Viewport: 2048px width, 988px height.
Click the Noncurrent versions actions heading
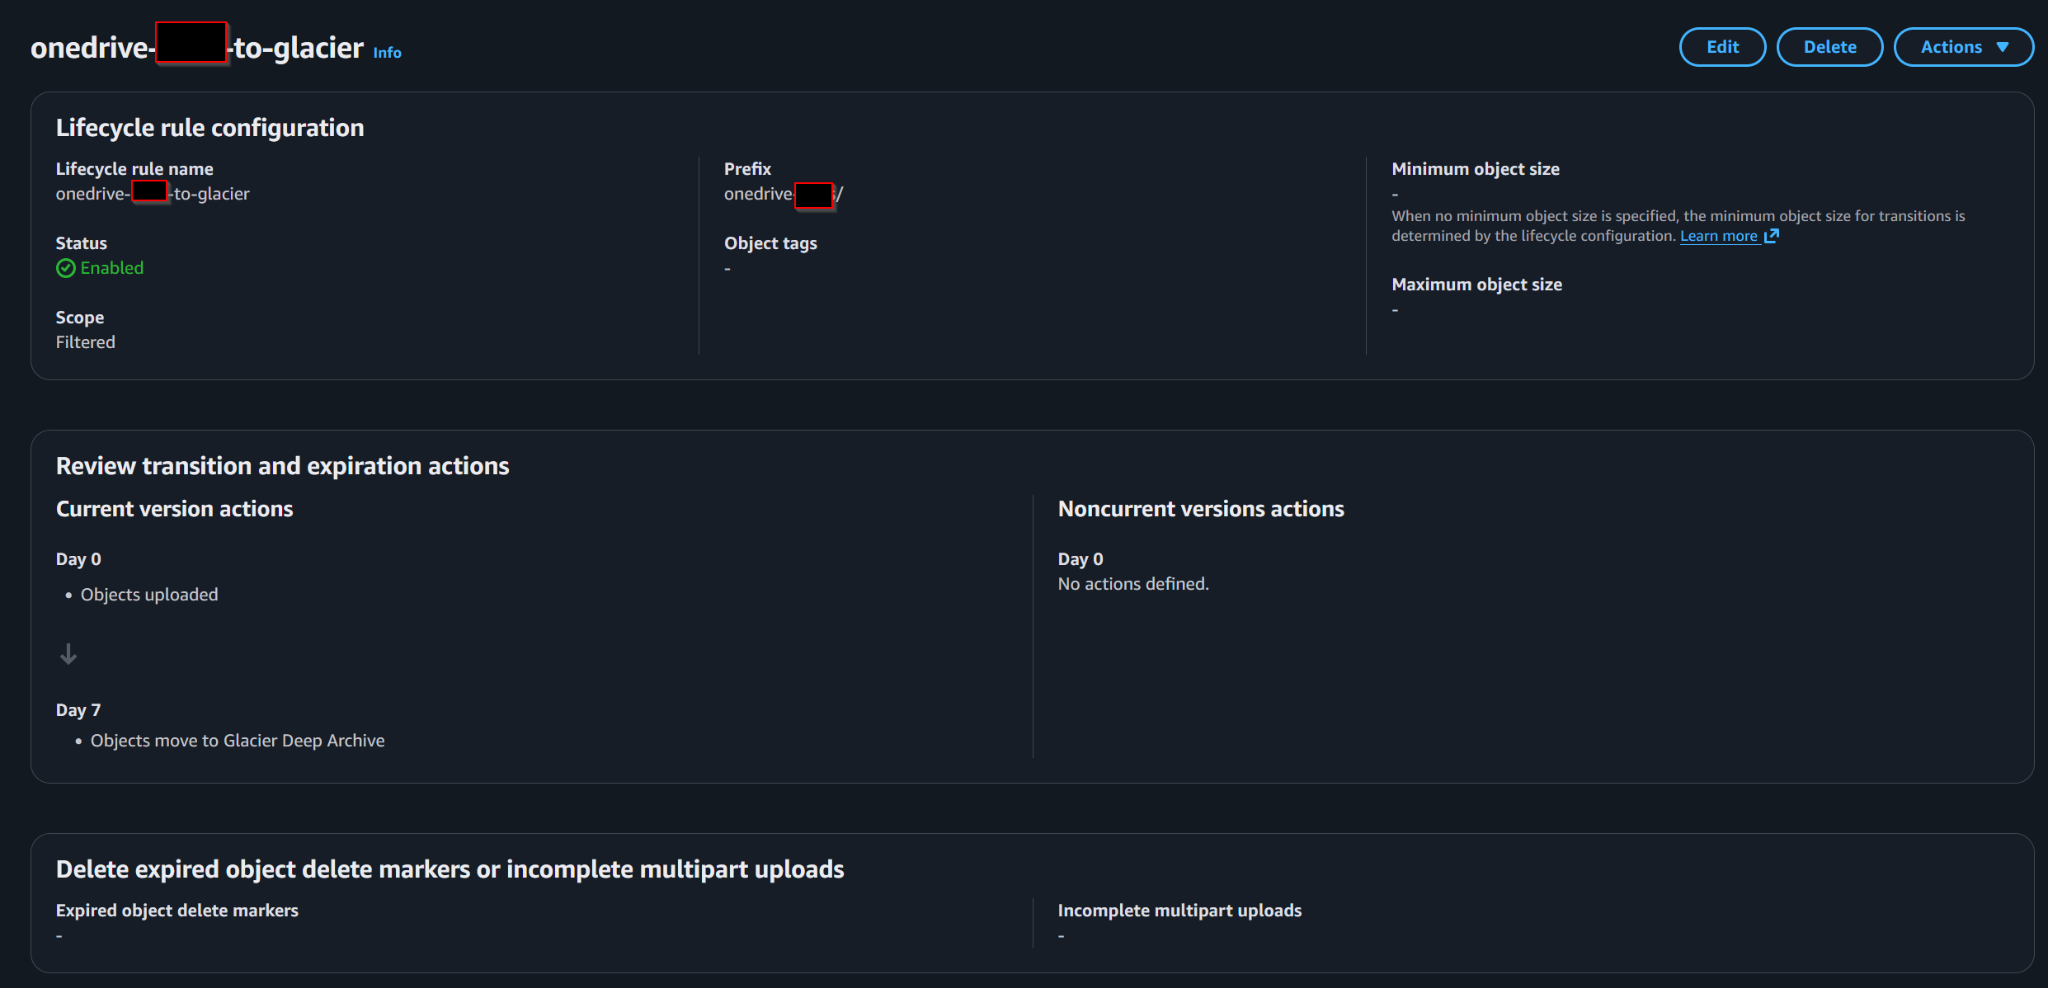1201,509
